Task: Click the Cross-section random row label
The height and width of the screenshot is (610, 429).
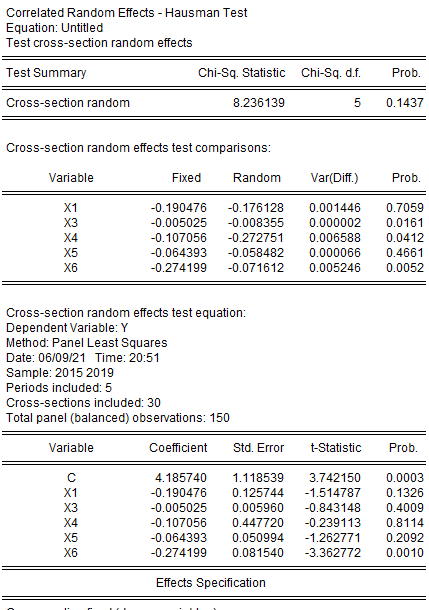Action: pos(68,103)
